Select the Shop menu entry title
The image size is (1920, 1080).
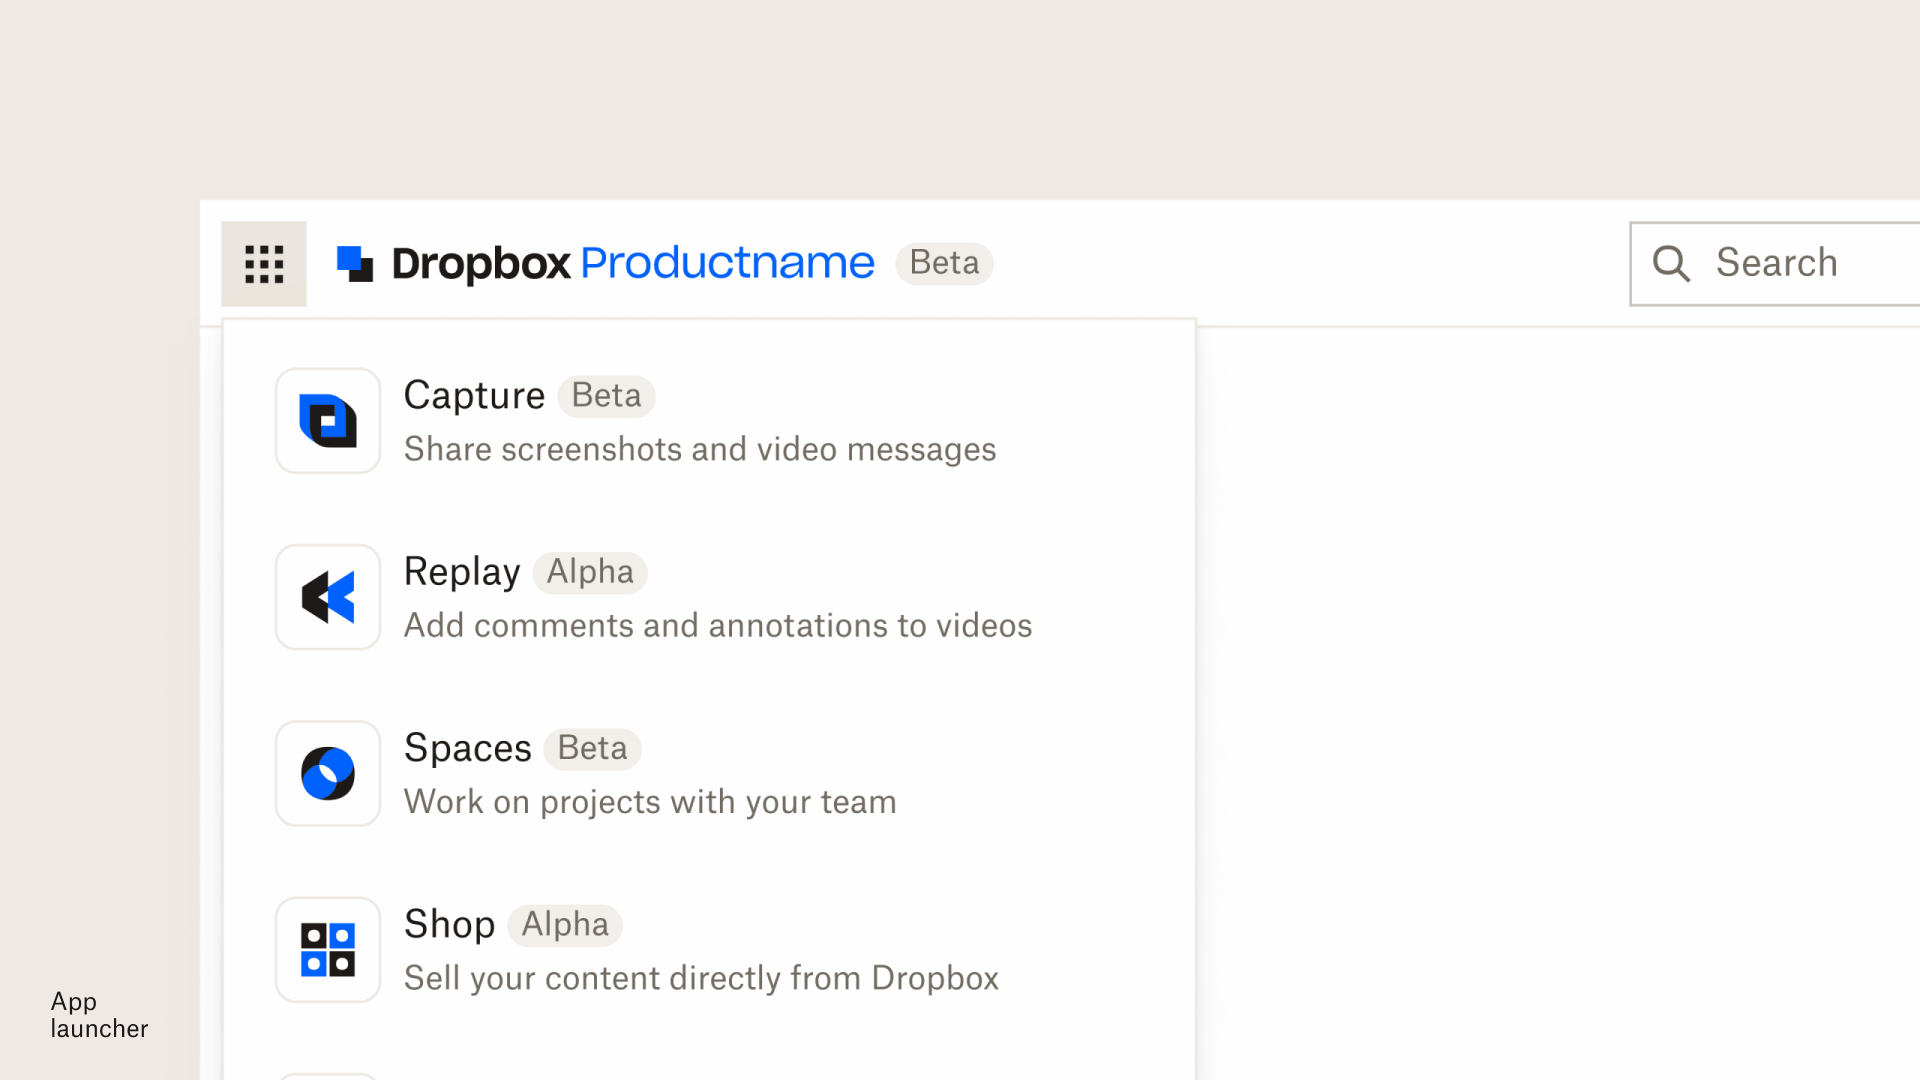click(450, 924)
